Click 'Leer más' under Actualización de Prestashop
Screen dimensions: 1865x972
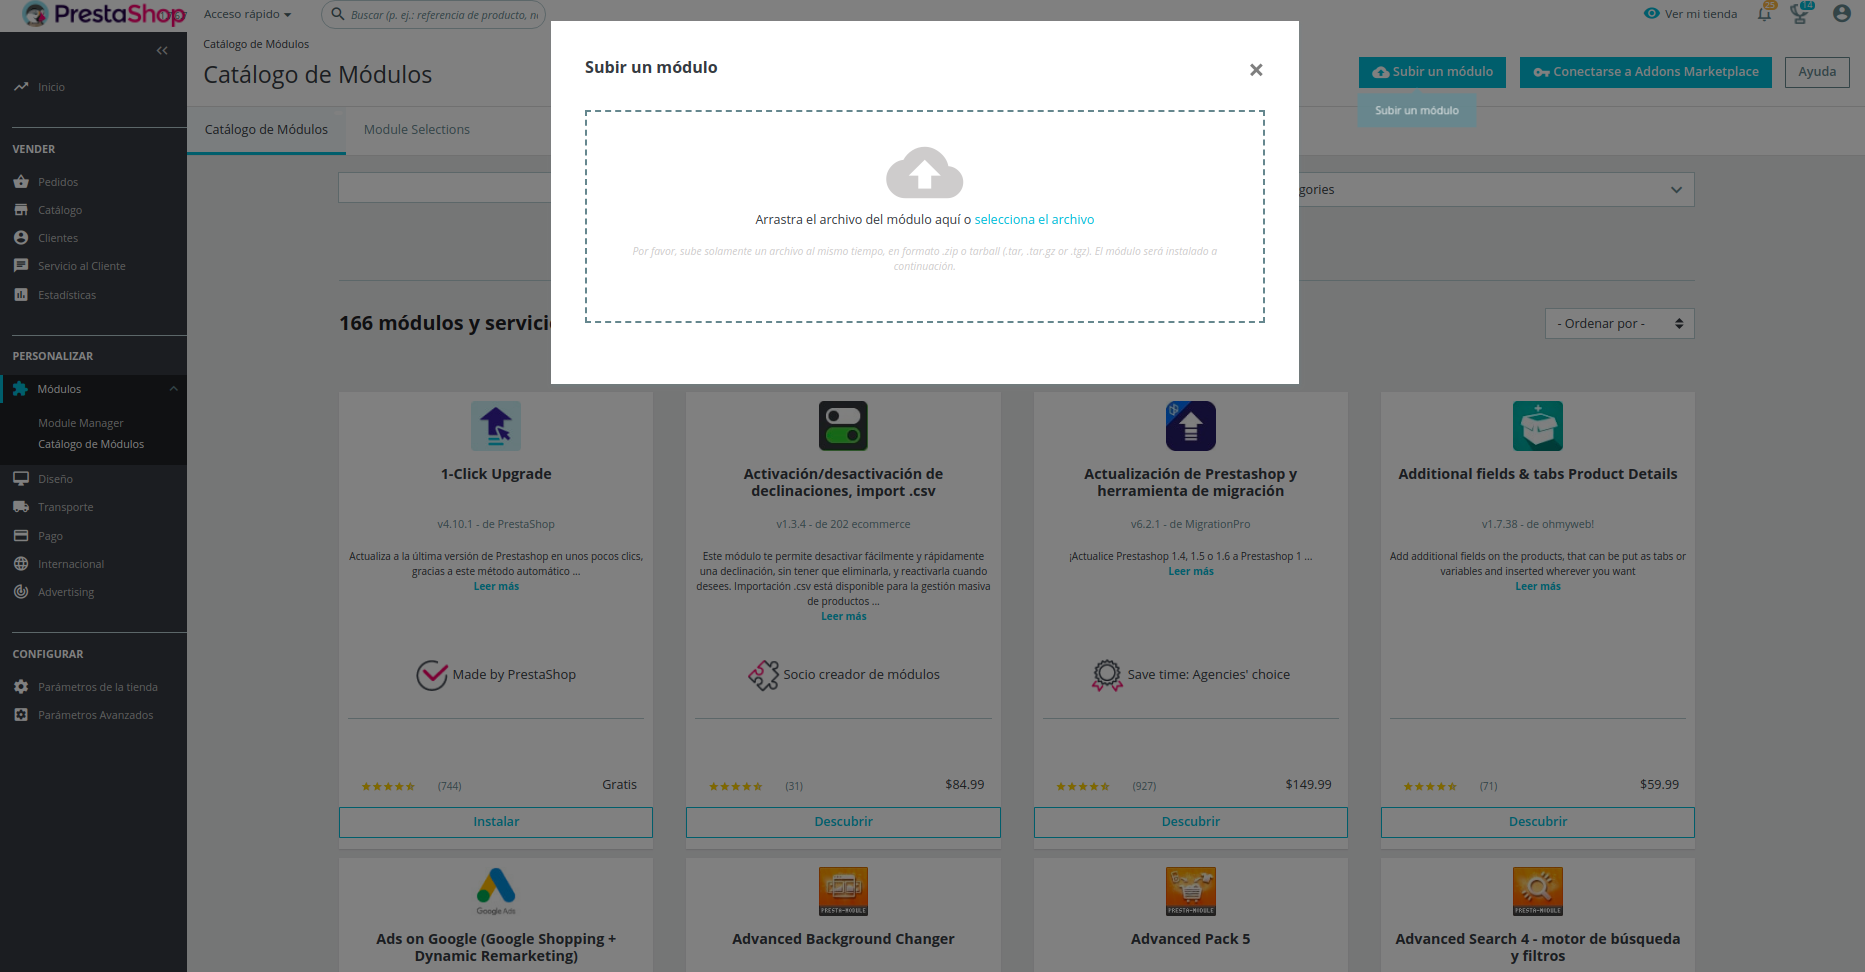[x=1190, y=572]
